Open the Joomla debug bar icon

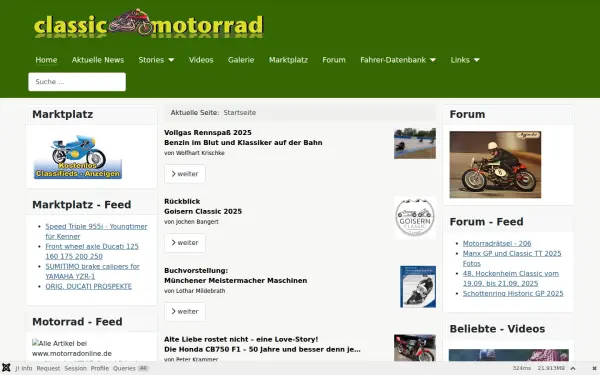[6, 368]
